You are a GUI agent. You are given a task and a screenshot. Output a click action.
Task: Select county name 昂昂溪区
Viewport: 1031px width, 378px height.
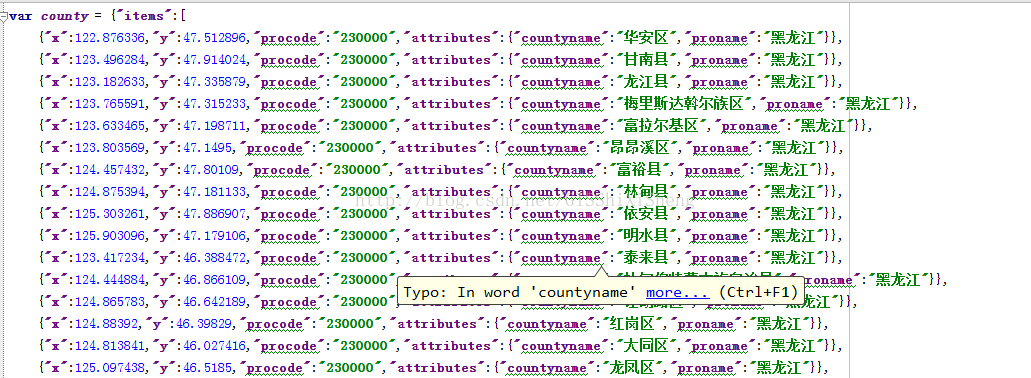pyautogui.click(x=640, y=148)
